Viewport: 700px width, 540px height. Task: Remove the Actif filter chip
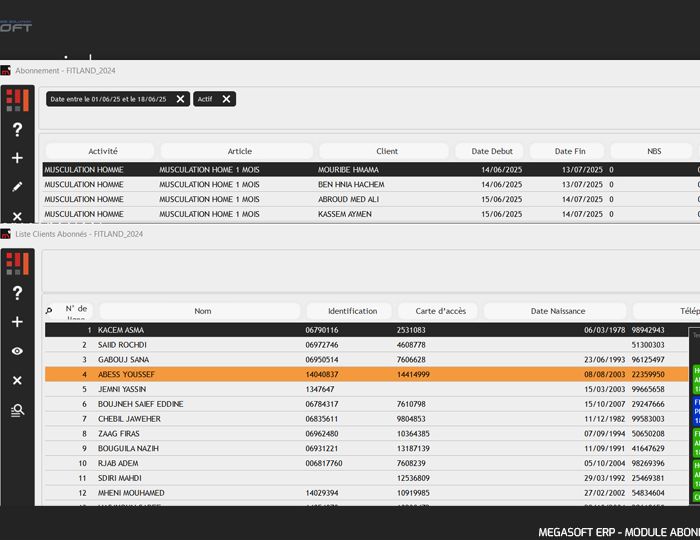coord(226,99)
